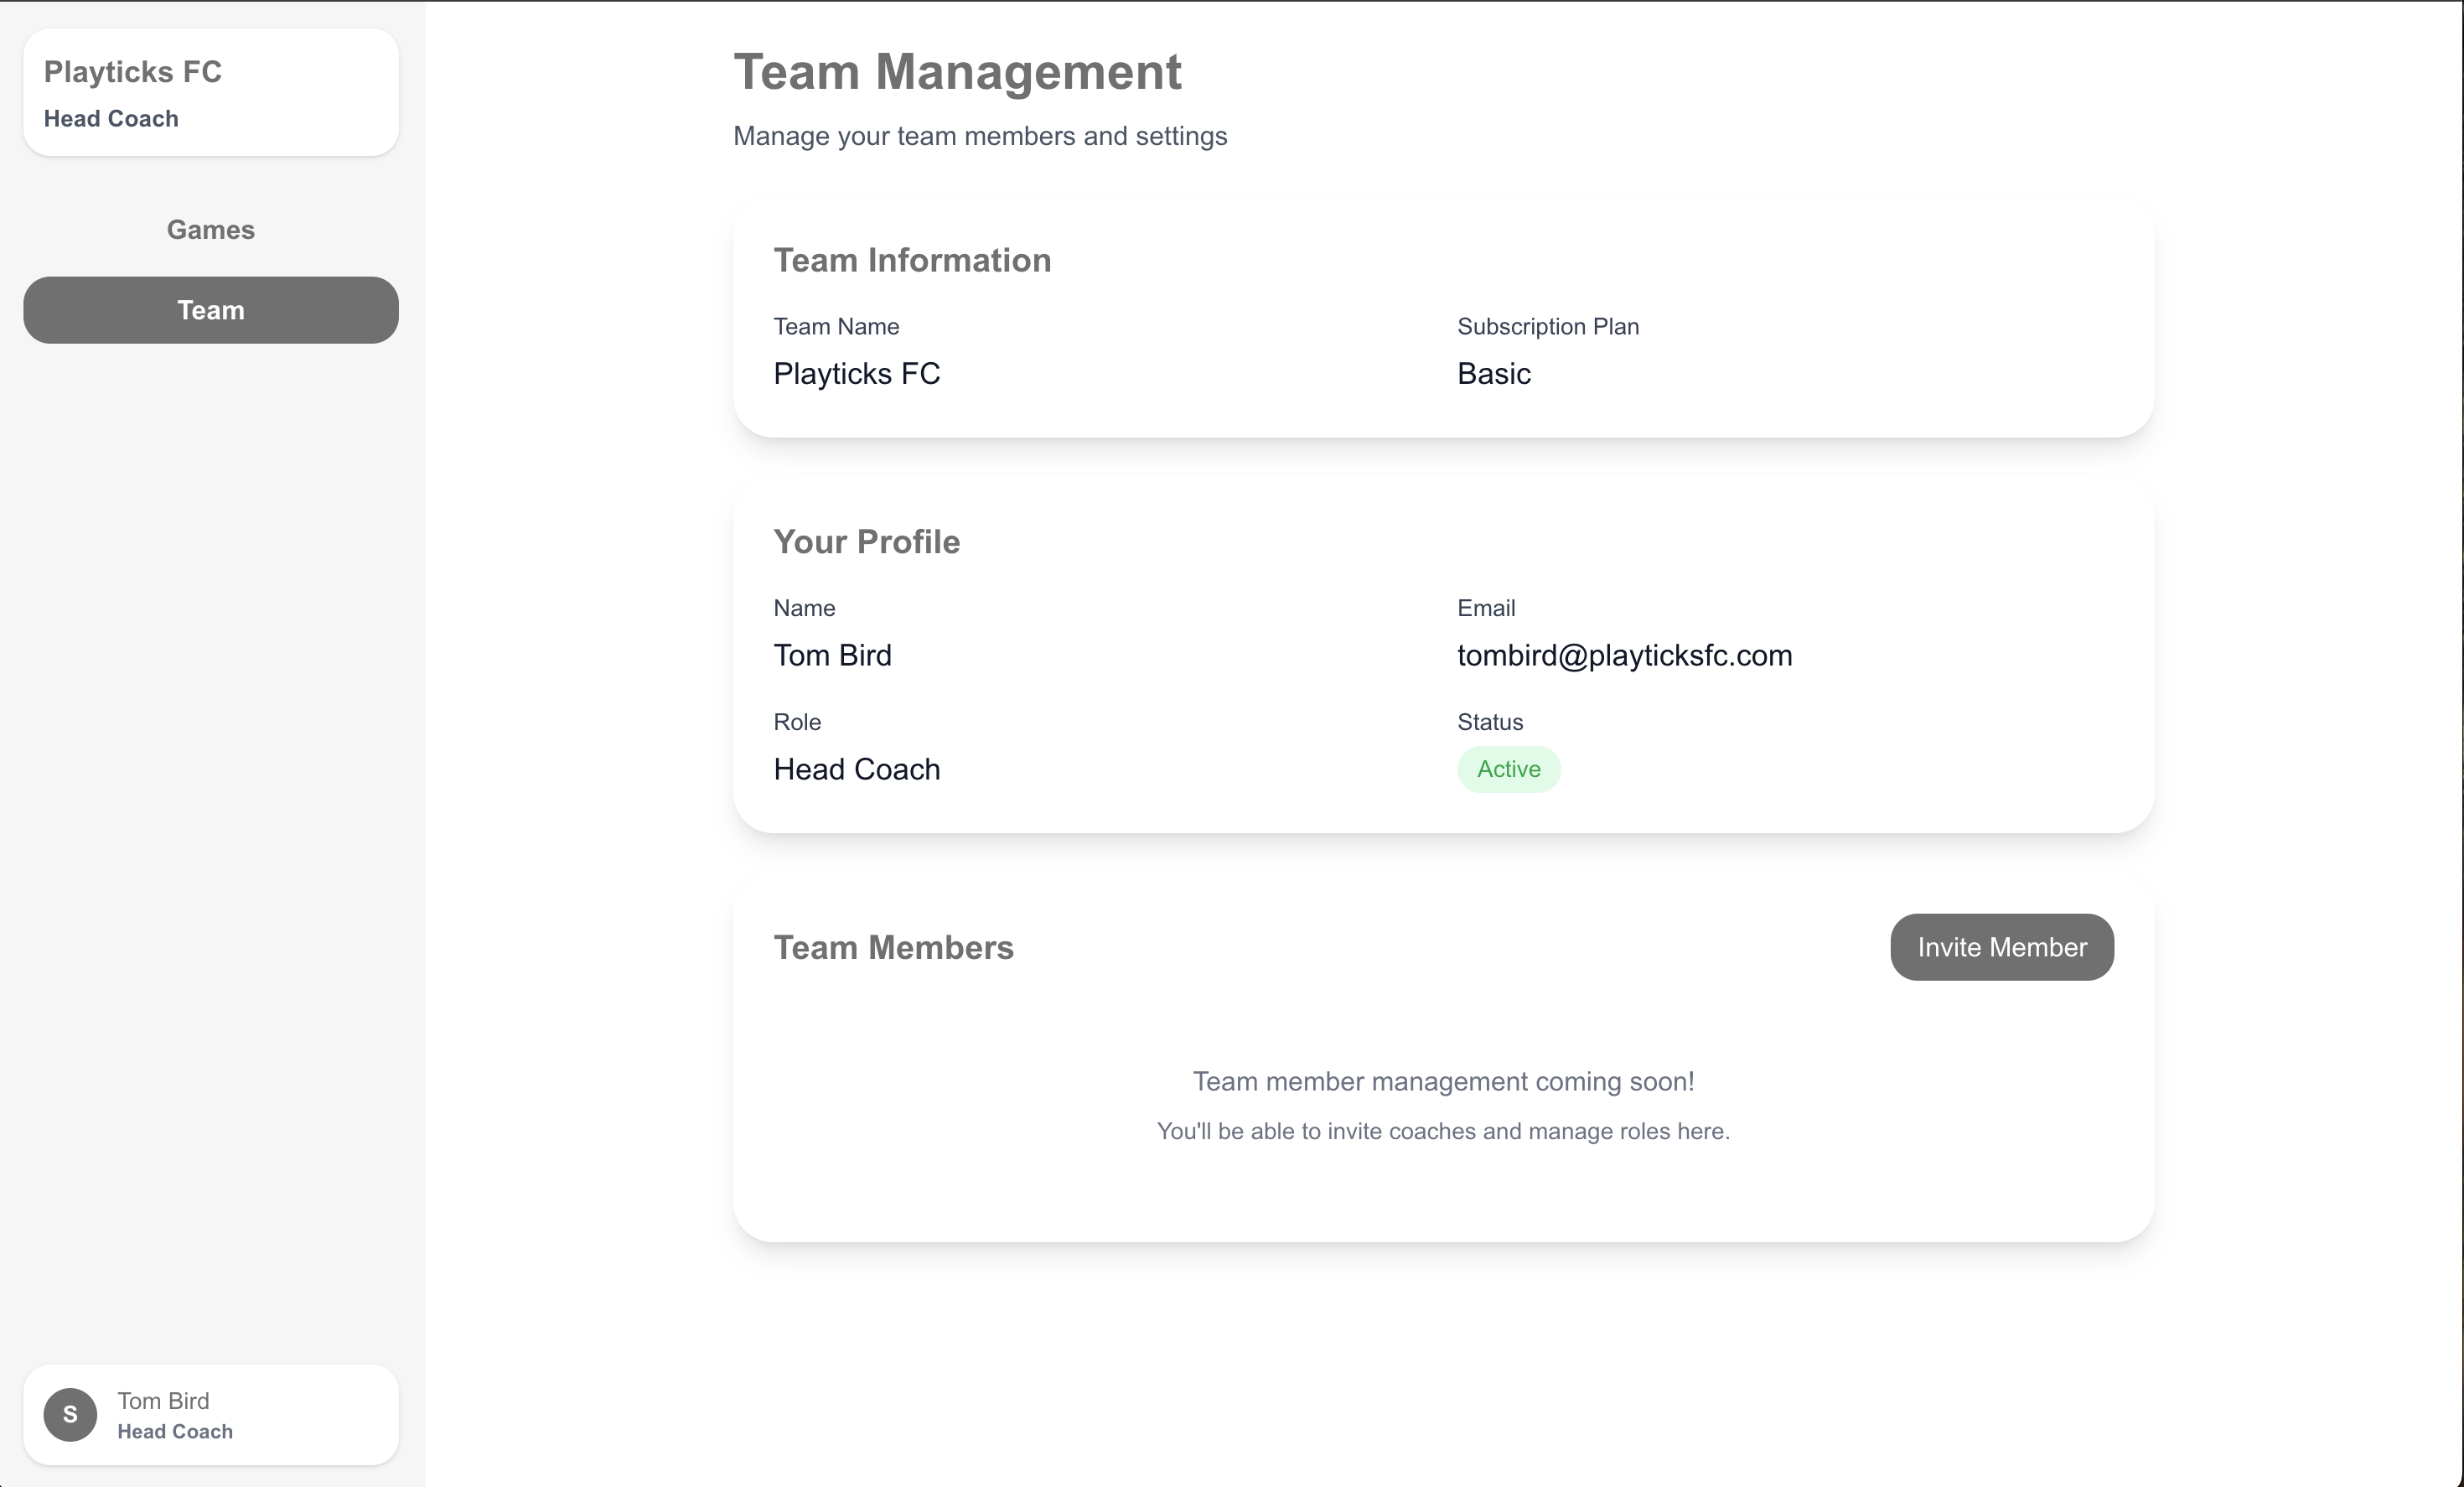This screenshot has width=2464, height=1487.
Task: Open the Games sidebar item
Action: click(210, 230)
